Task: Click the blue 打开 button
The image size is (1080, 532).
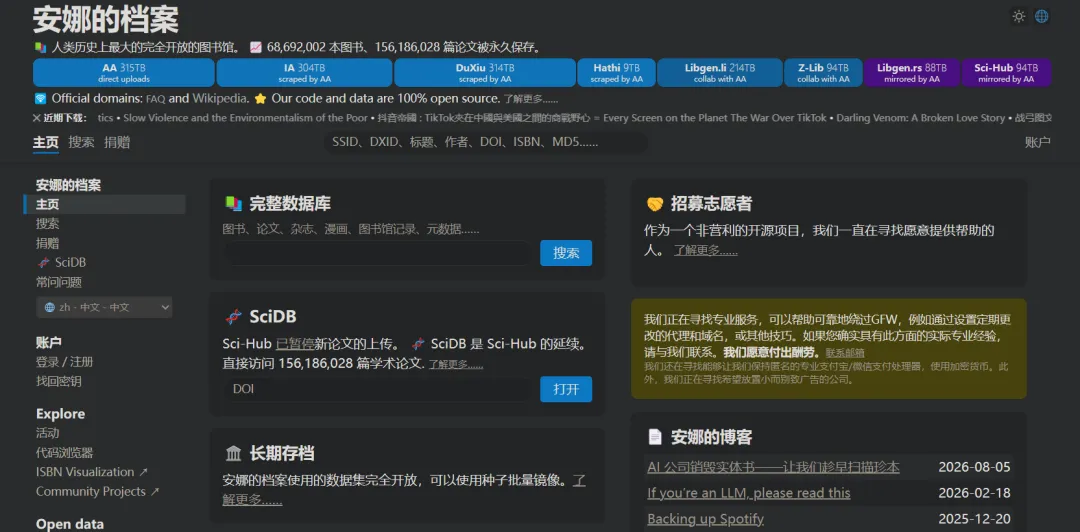Action: 566,389
